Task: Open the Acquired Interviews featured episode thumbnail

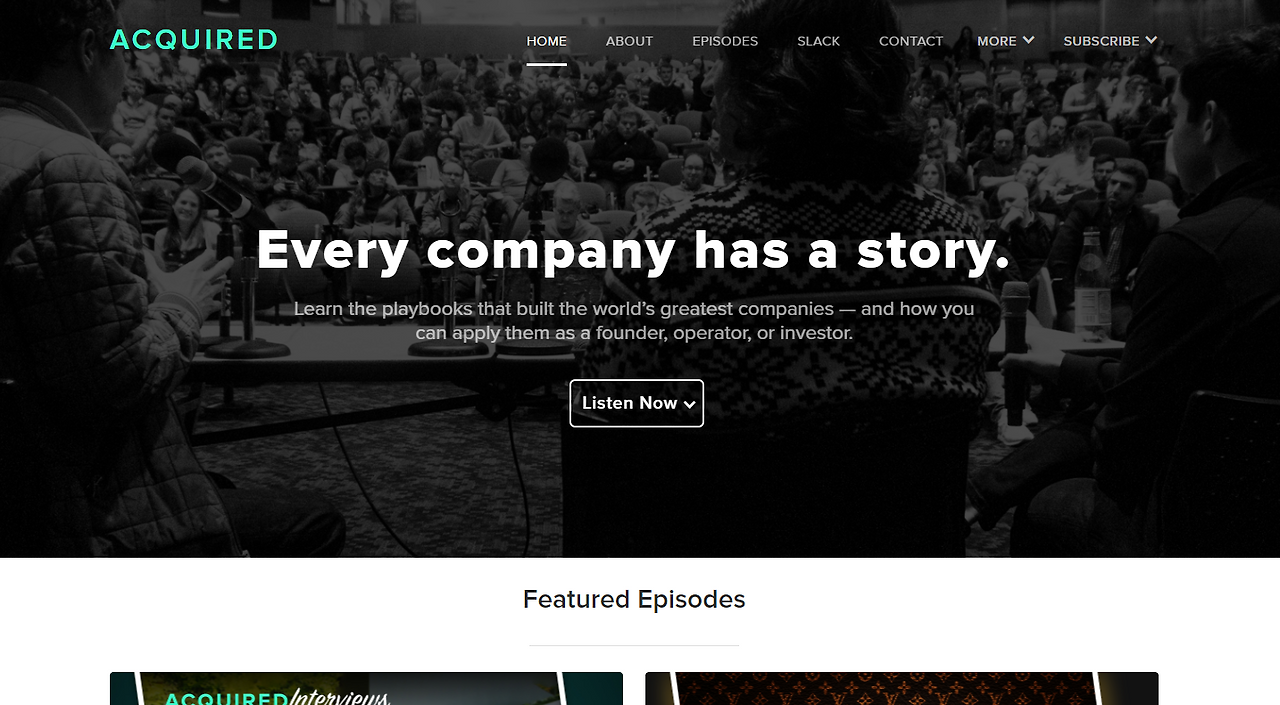Action: pyautogui.click(x=366, y=689)
